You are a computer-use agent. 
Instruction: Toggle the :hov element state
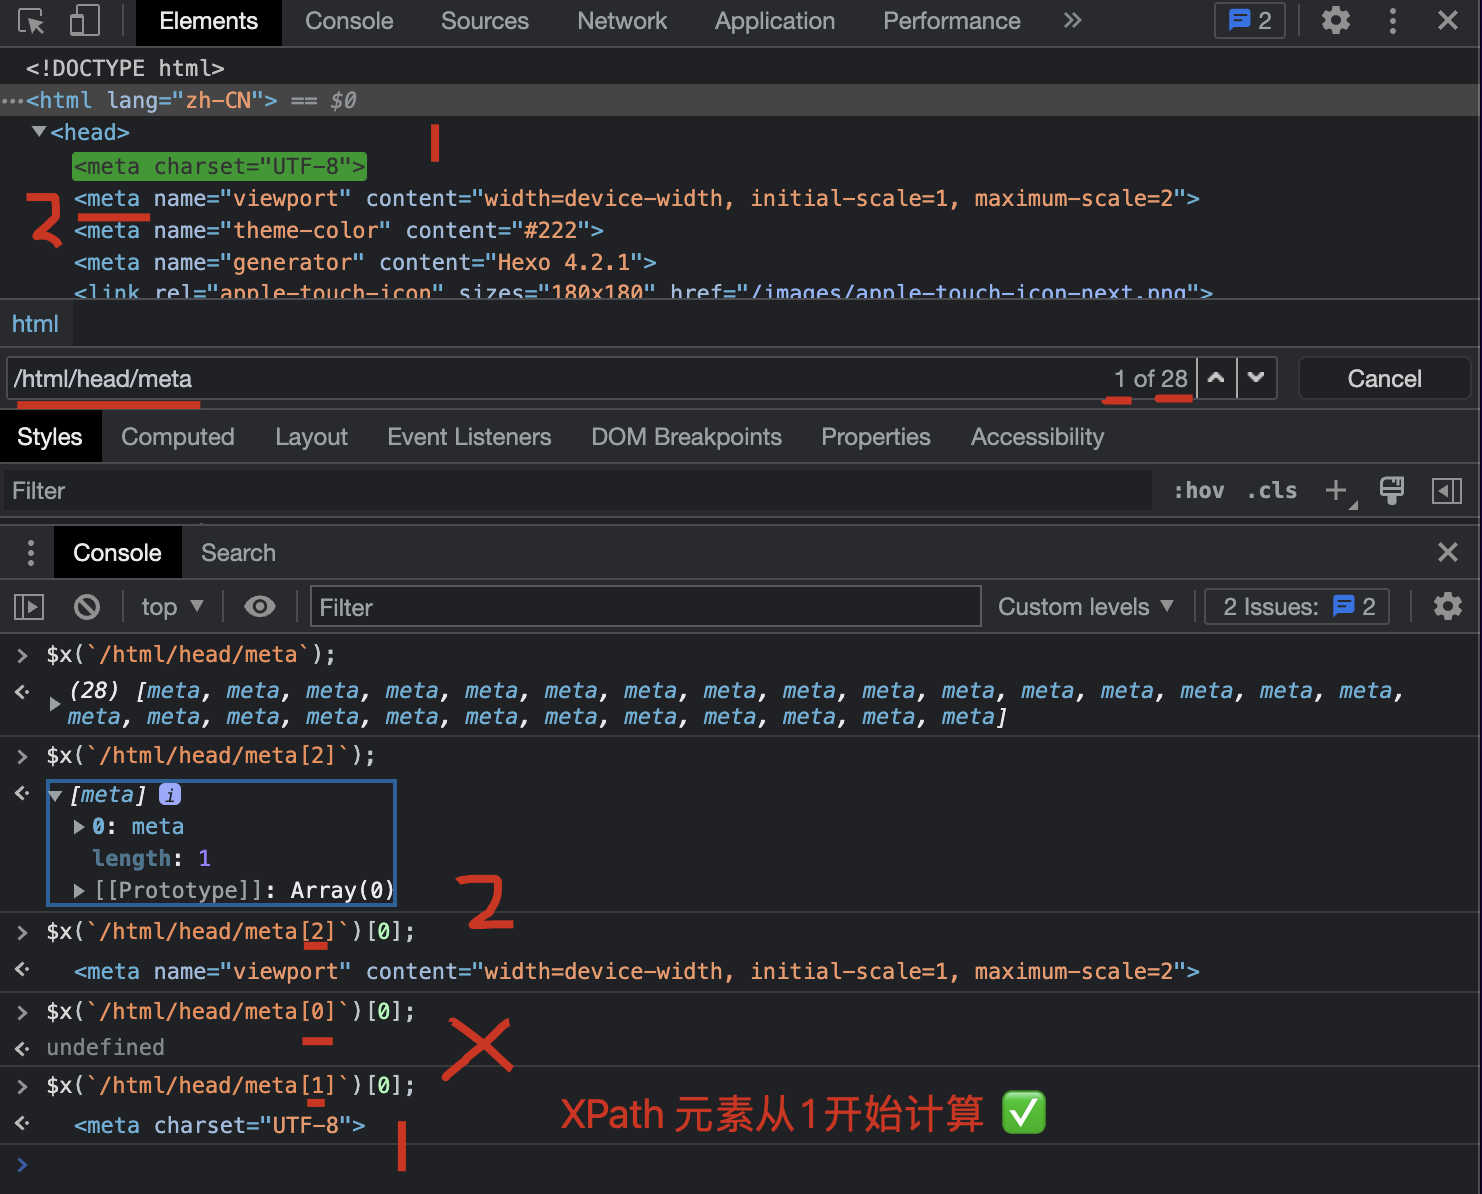[x=1199, y=491]
